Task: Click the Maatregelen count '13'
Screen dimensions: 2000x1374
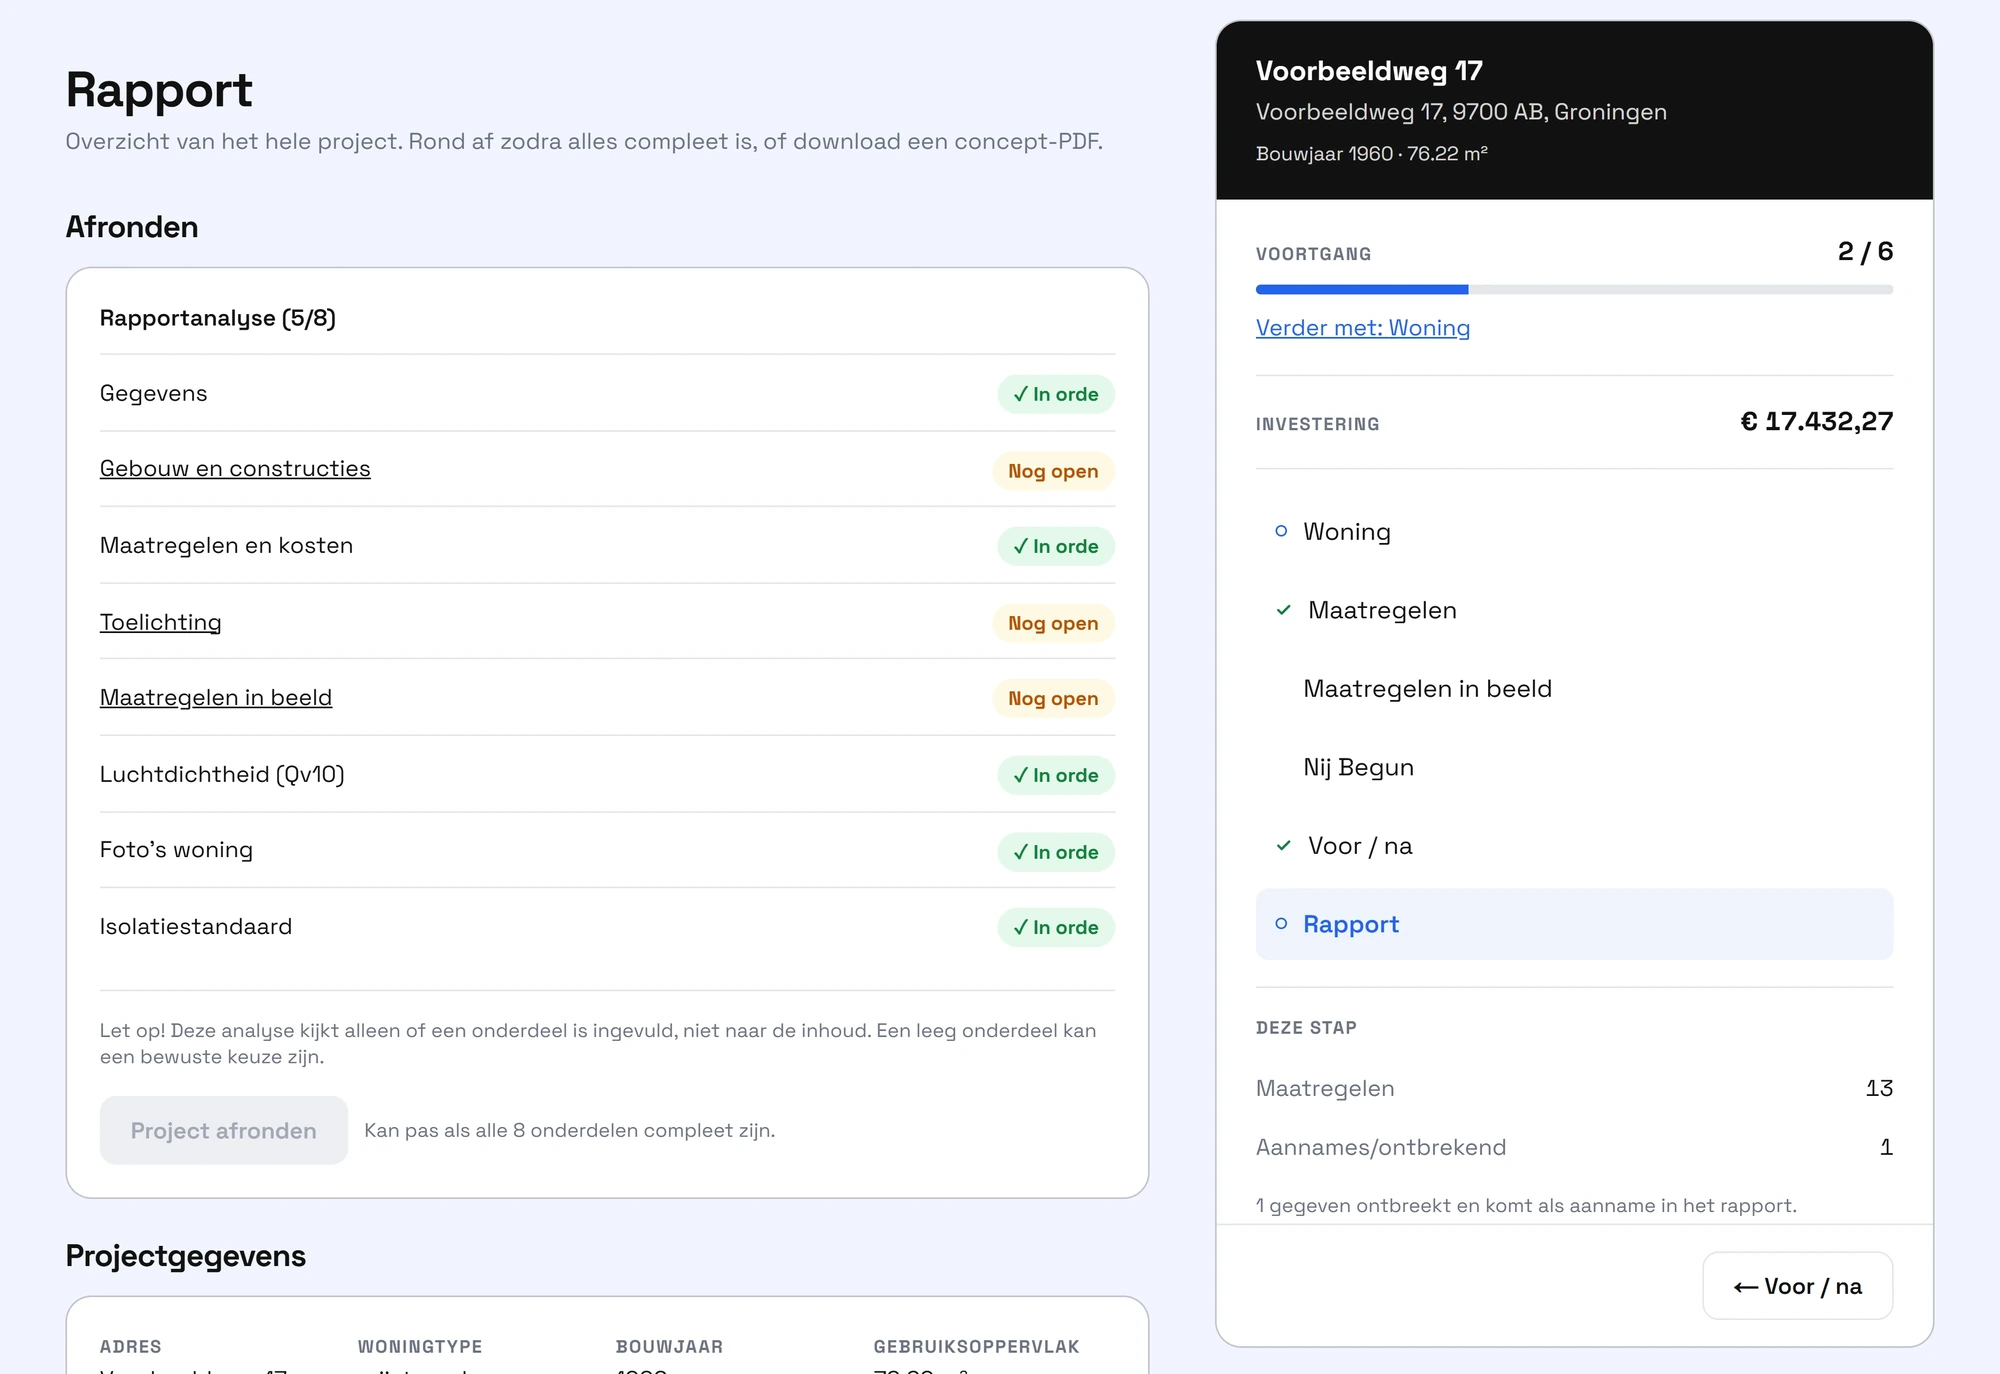Action: 1879,1088
